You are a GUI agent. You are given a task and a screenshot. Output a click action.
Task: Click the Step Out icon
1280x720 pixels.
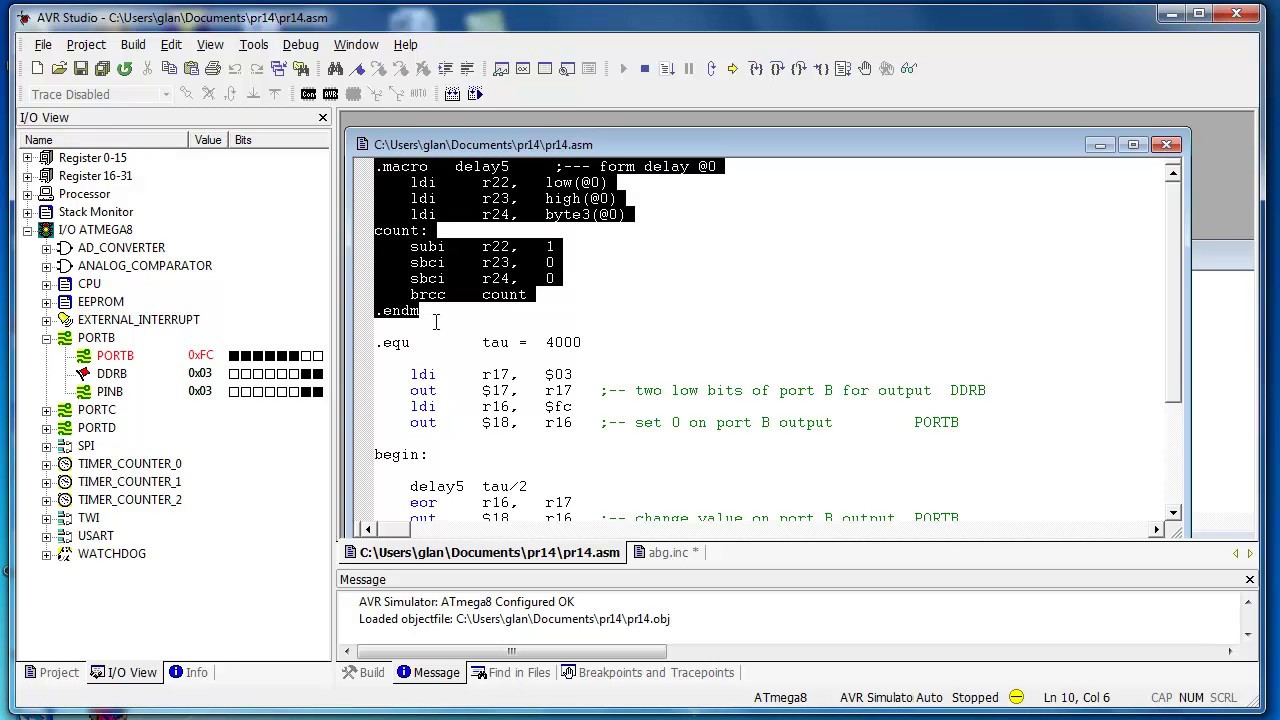799,68
